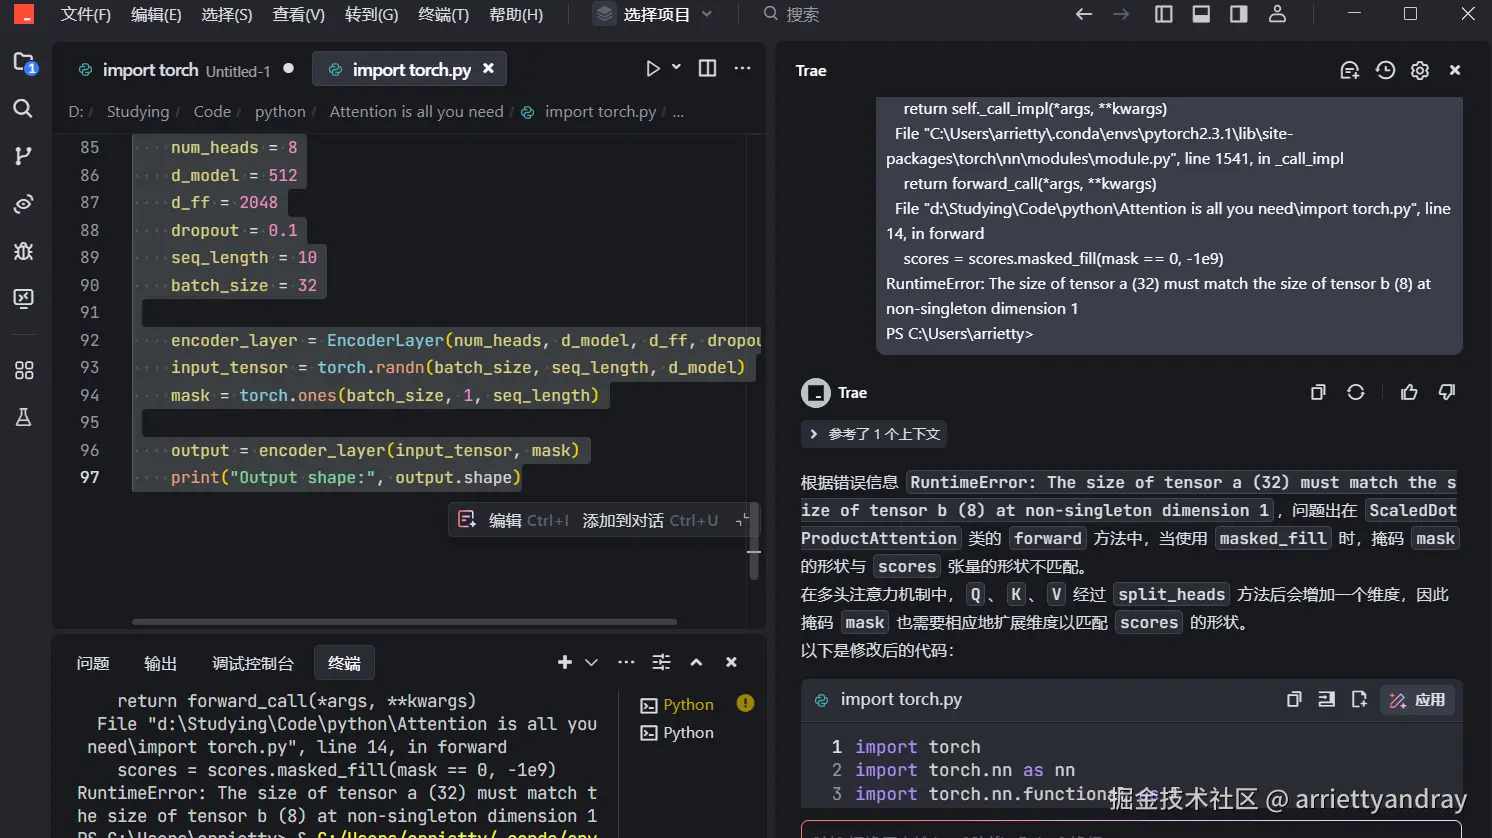Image resolution: width=1492 pixels, height=838 pixels.
Task: Apply code with the 应用 button
Action: [x=1418, y=700]
